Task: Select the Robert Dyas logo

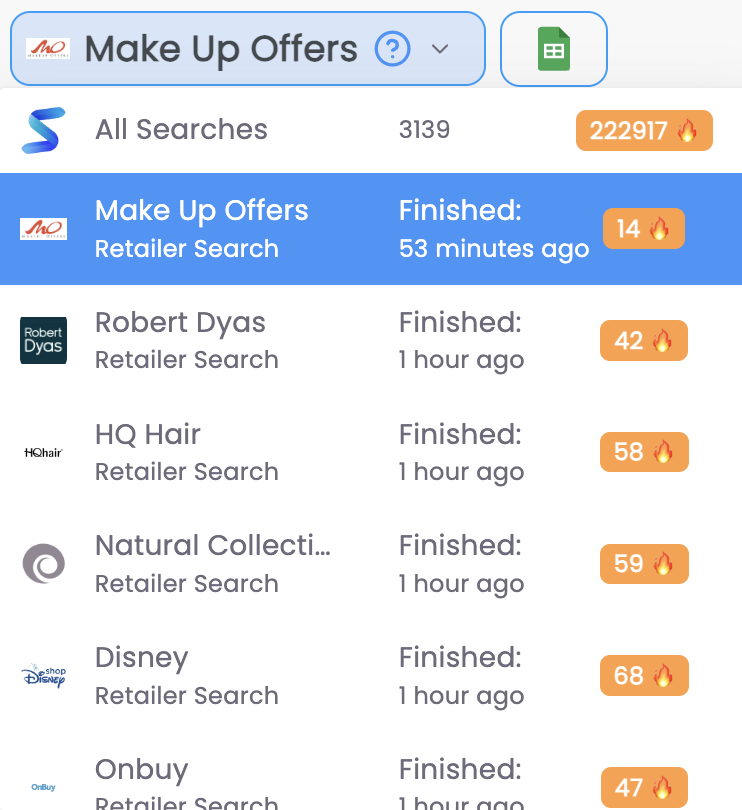Action: [43, 340]
